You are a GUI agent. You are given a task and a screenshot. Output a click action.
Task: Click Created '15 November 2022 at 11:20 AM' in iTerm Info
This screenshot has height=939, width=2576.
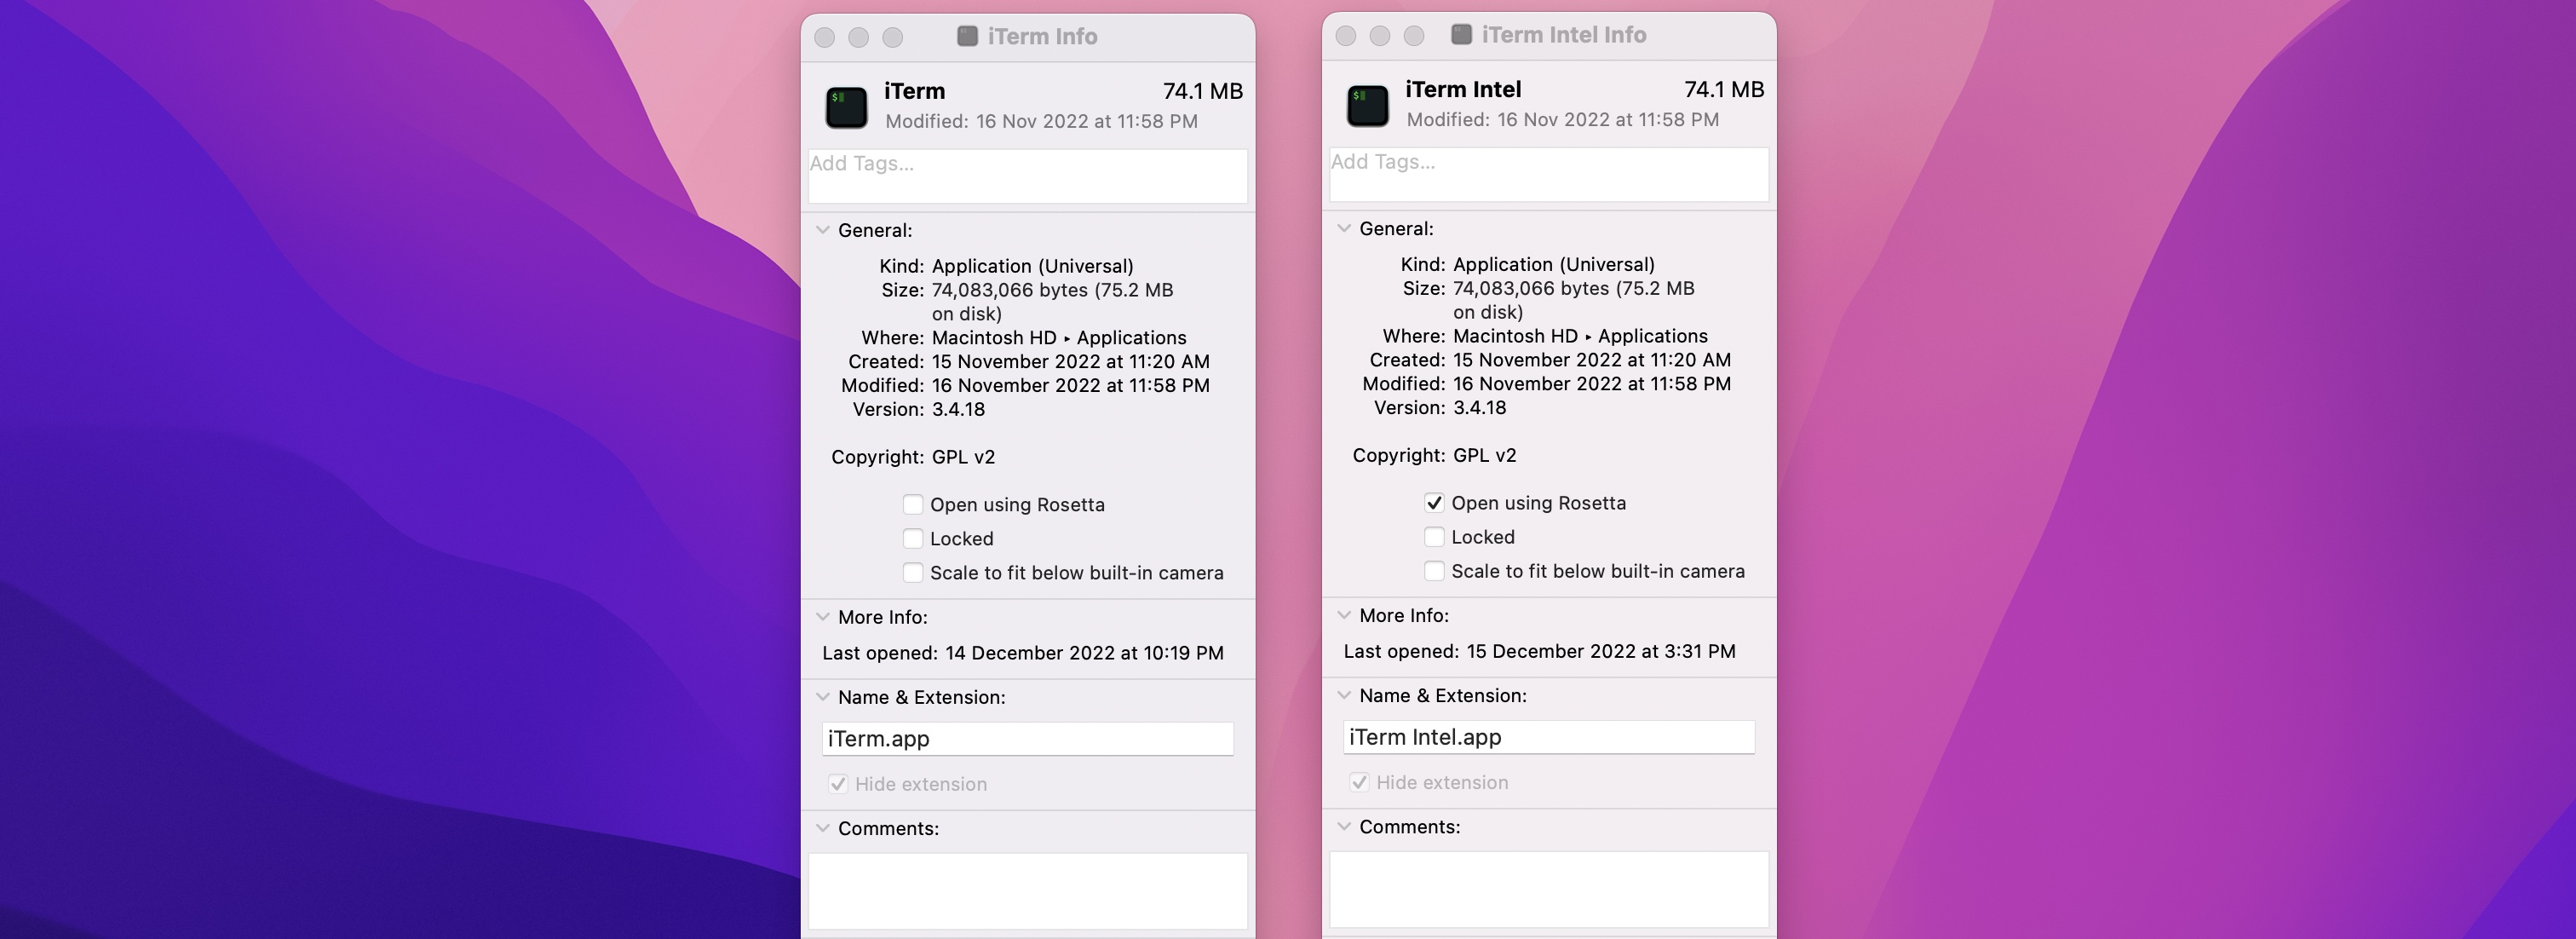pyautogui.click(x=1070, y=362)
